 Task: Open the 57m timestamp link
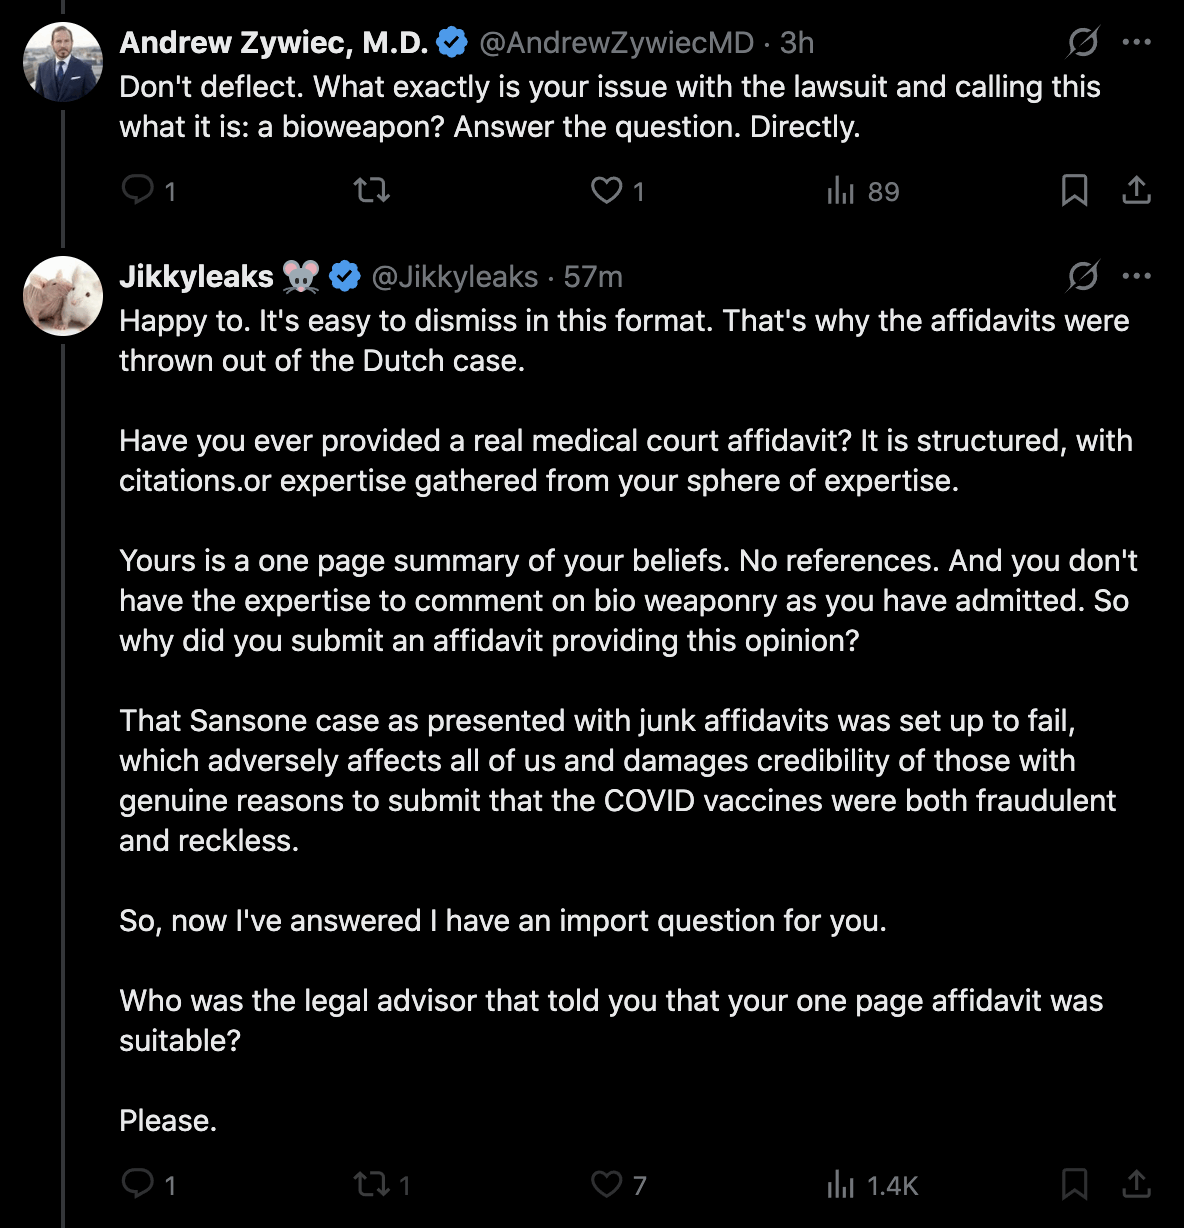593,277
